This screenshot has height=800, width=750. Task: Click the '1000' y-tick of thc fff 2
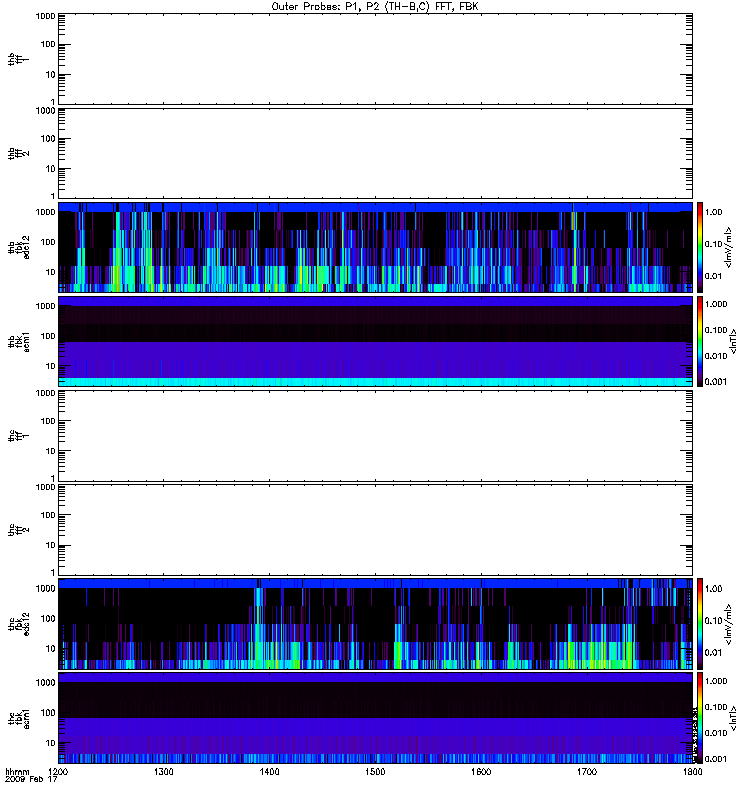pos(45,487)
